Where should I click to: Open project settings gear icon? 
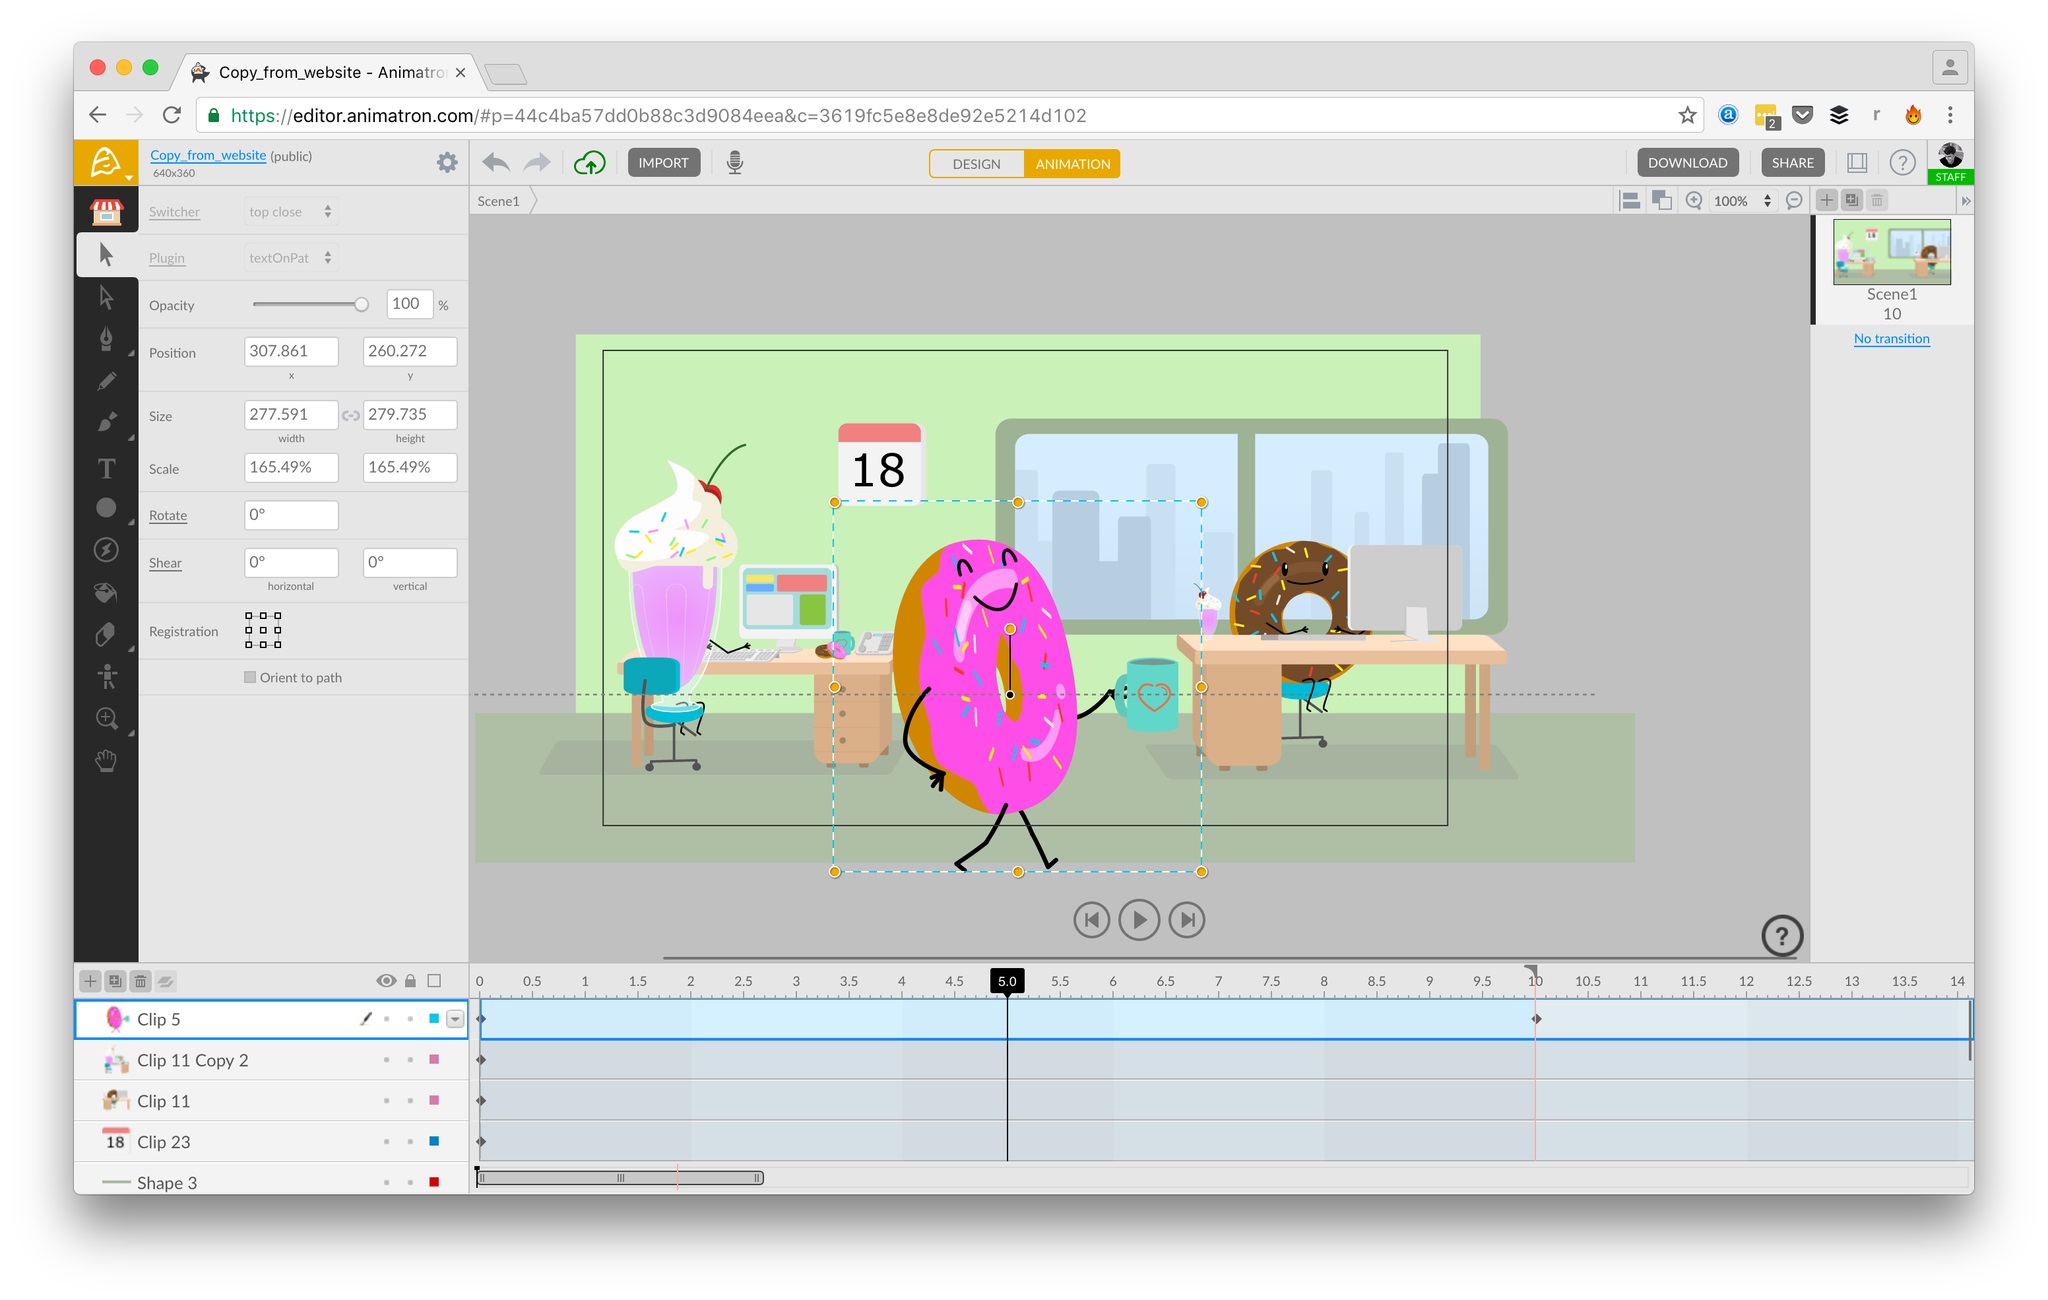(447, 162)
